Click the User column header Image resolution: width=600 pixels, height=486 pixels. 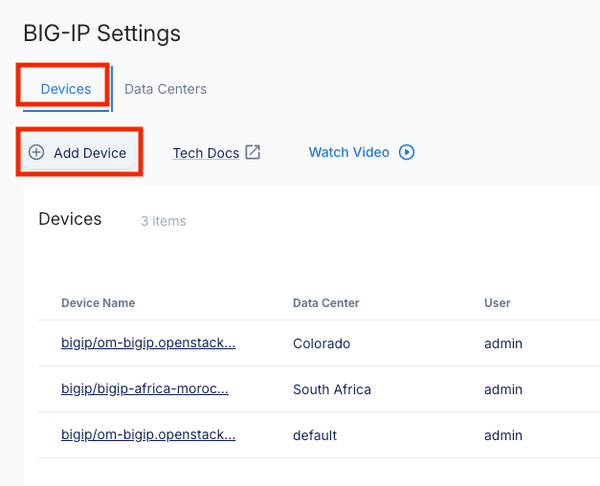497,303
